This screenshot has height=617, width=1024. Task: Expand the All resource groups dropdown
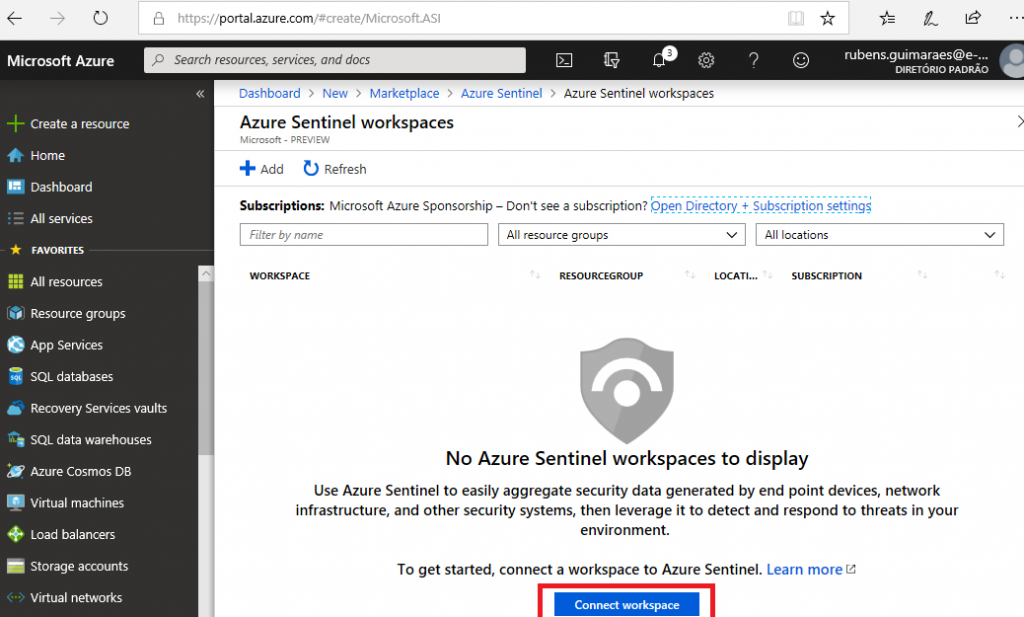pos(621,235)
